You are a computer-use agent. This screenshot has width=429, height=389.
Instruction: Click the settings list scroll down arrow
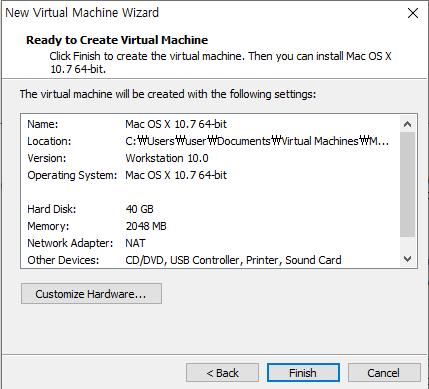tap(407, 259)
